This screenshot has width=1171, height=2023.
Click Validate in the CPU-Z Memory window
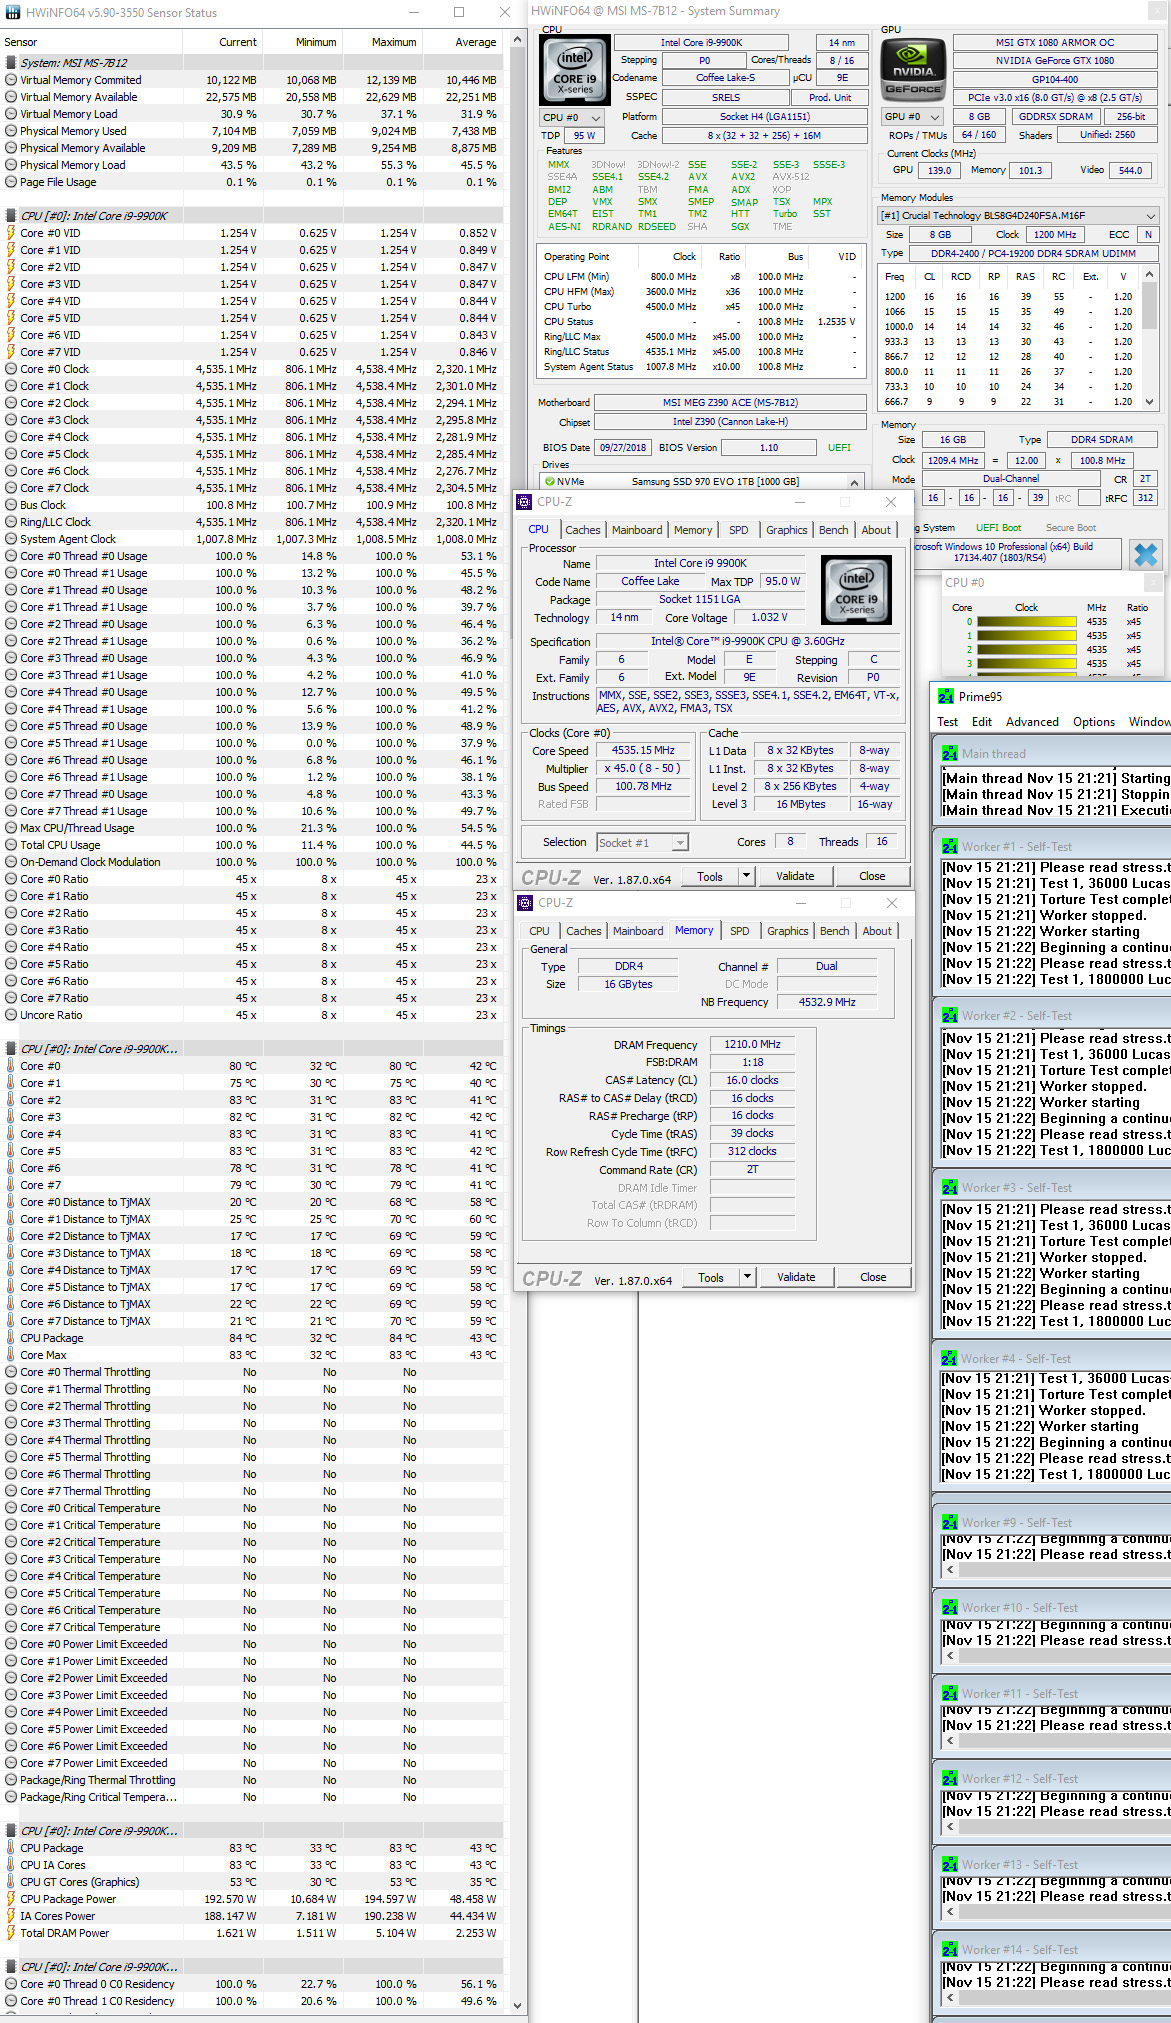[796, 1277]
